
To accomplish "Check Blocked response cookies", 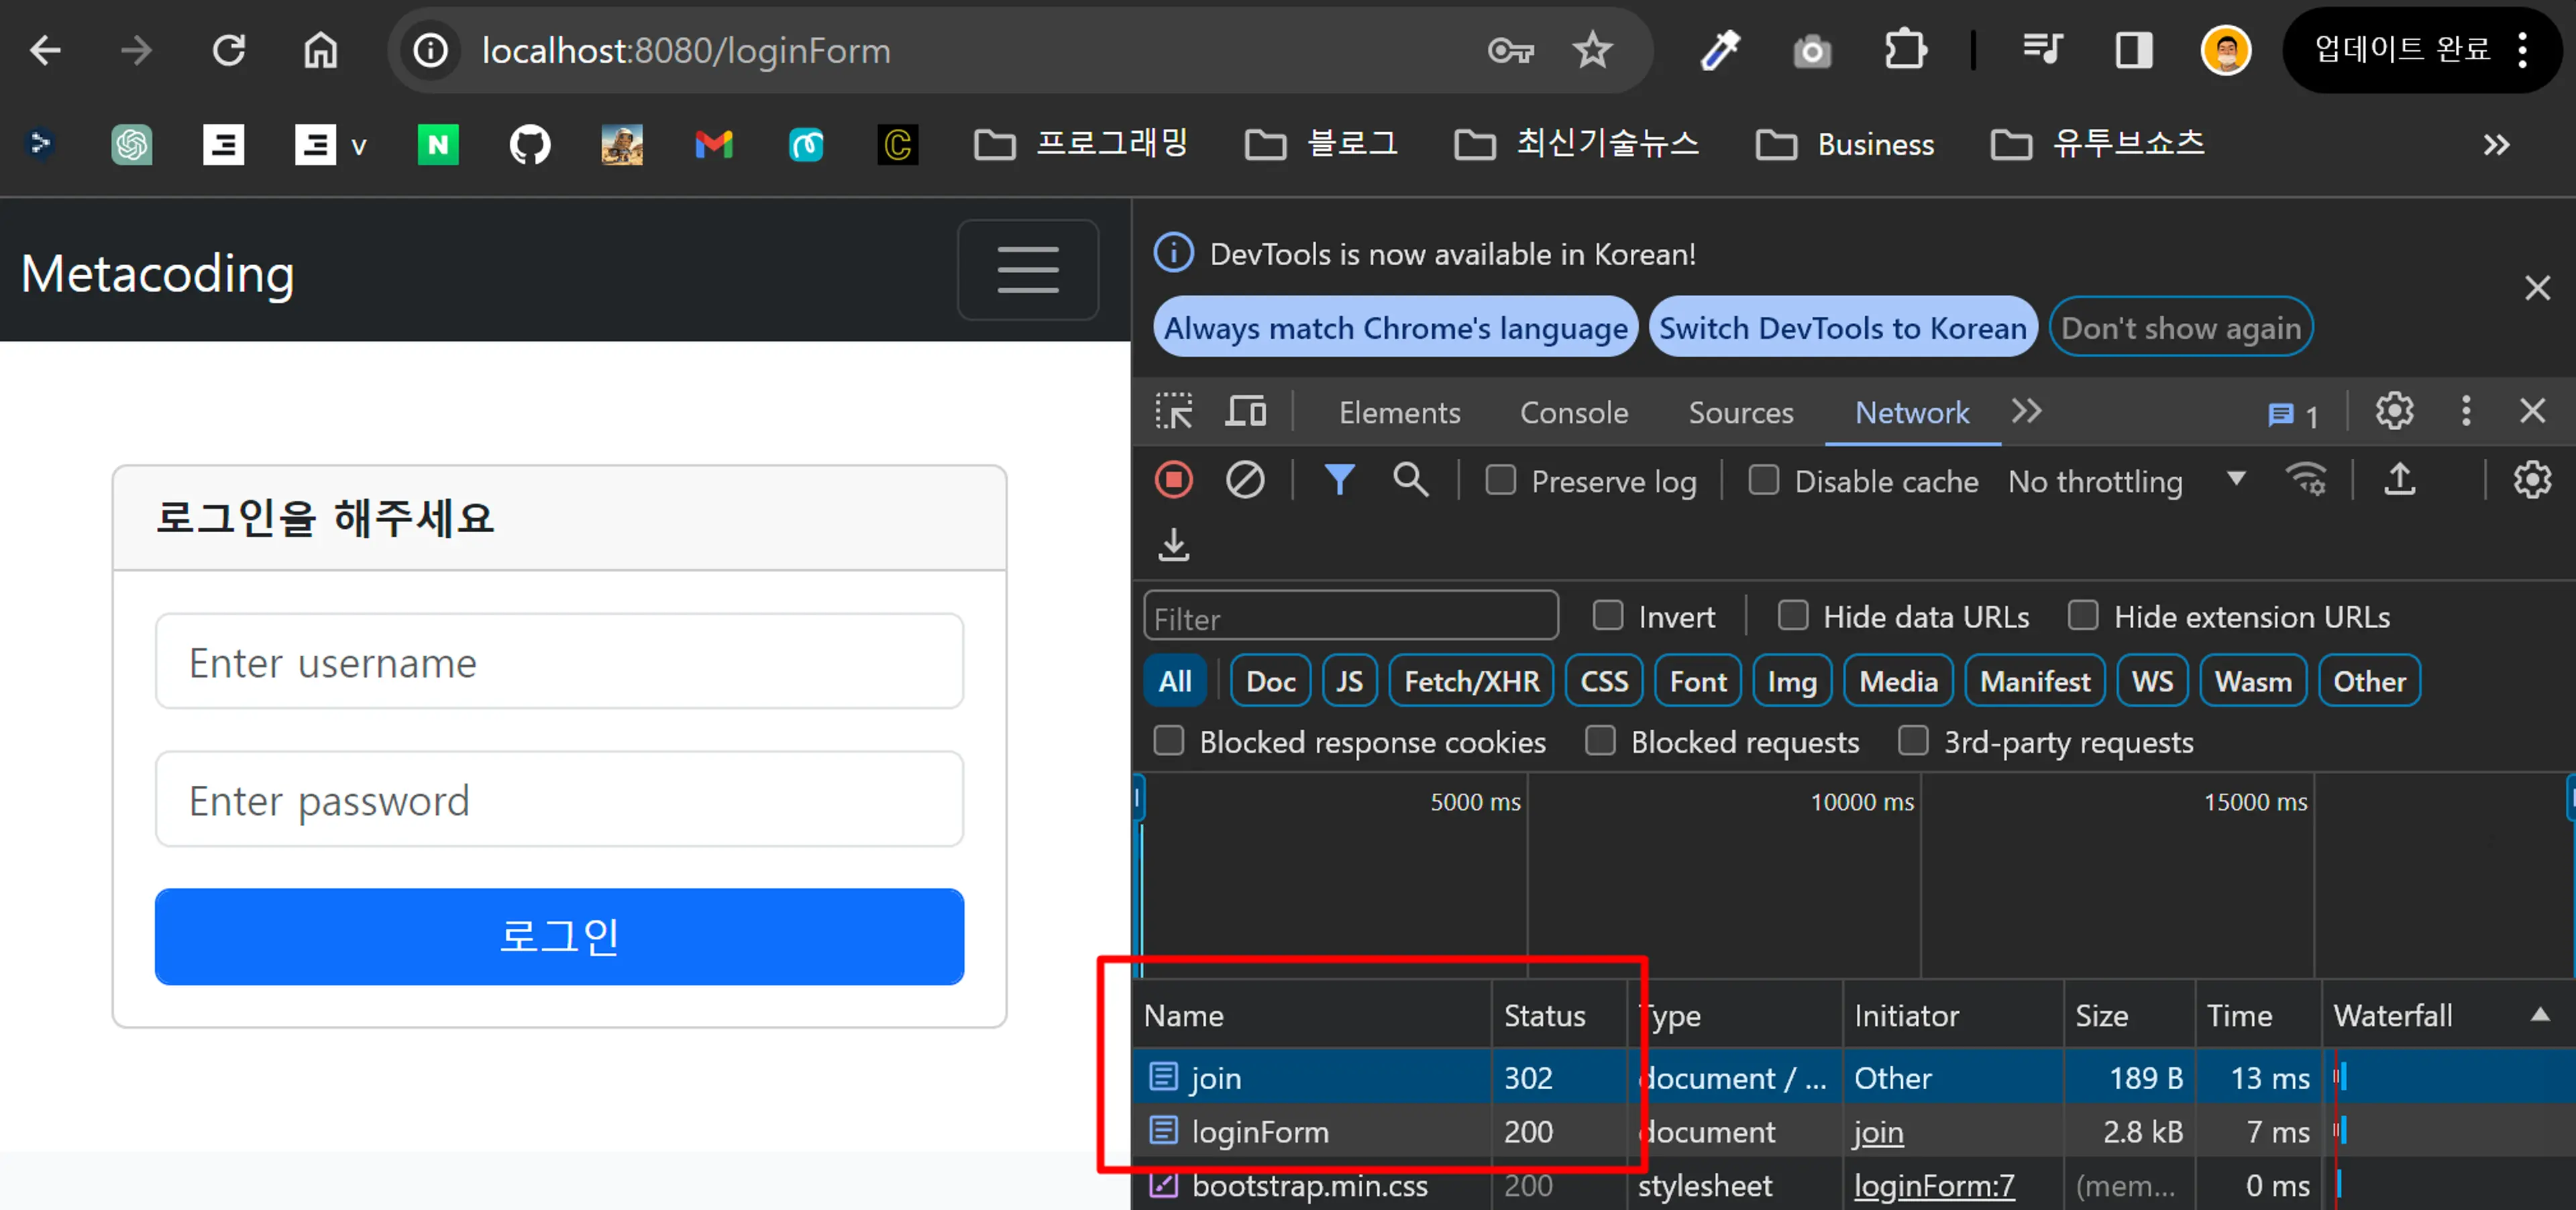I will [x=1168, y=740].
